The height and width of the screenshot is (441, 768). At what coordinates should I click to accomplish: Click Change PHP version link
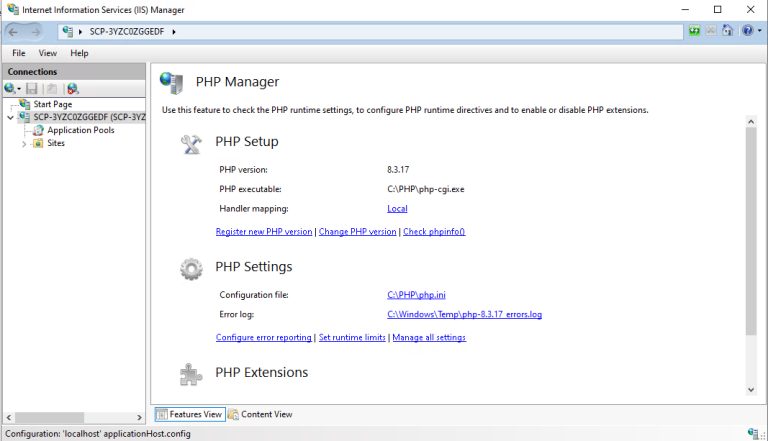tap(358, 232)
